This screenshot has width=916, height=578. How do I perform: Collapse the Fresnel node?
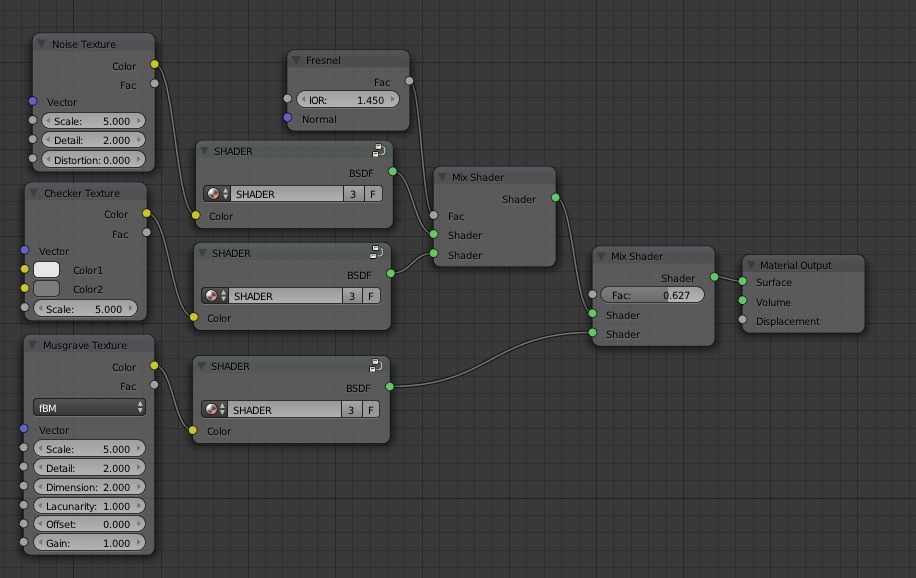[x=296, y=60]
